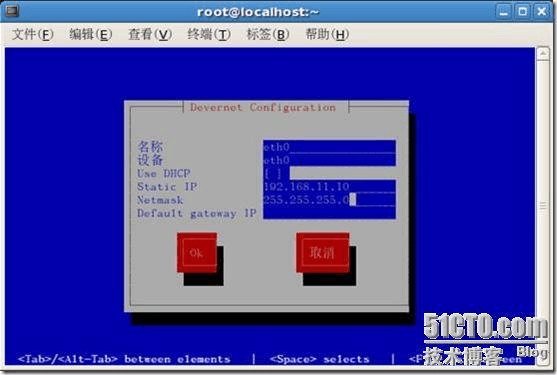This screenshot has height=375, width=557.
Task: Open the 标签(B) menu
Action: 268,35
